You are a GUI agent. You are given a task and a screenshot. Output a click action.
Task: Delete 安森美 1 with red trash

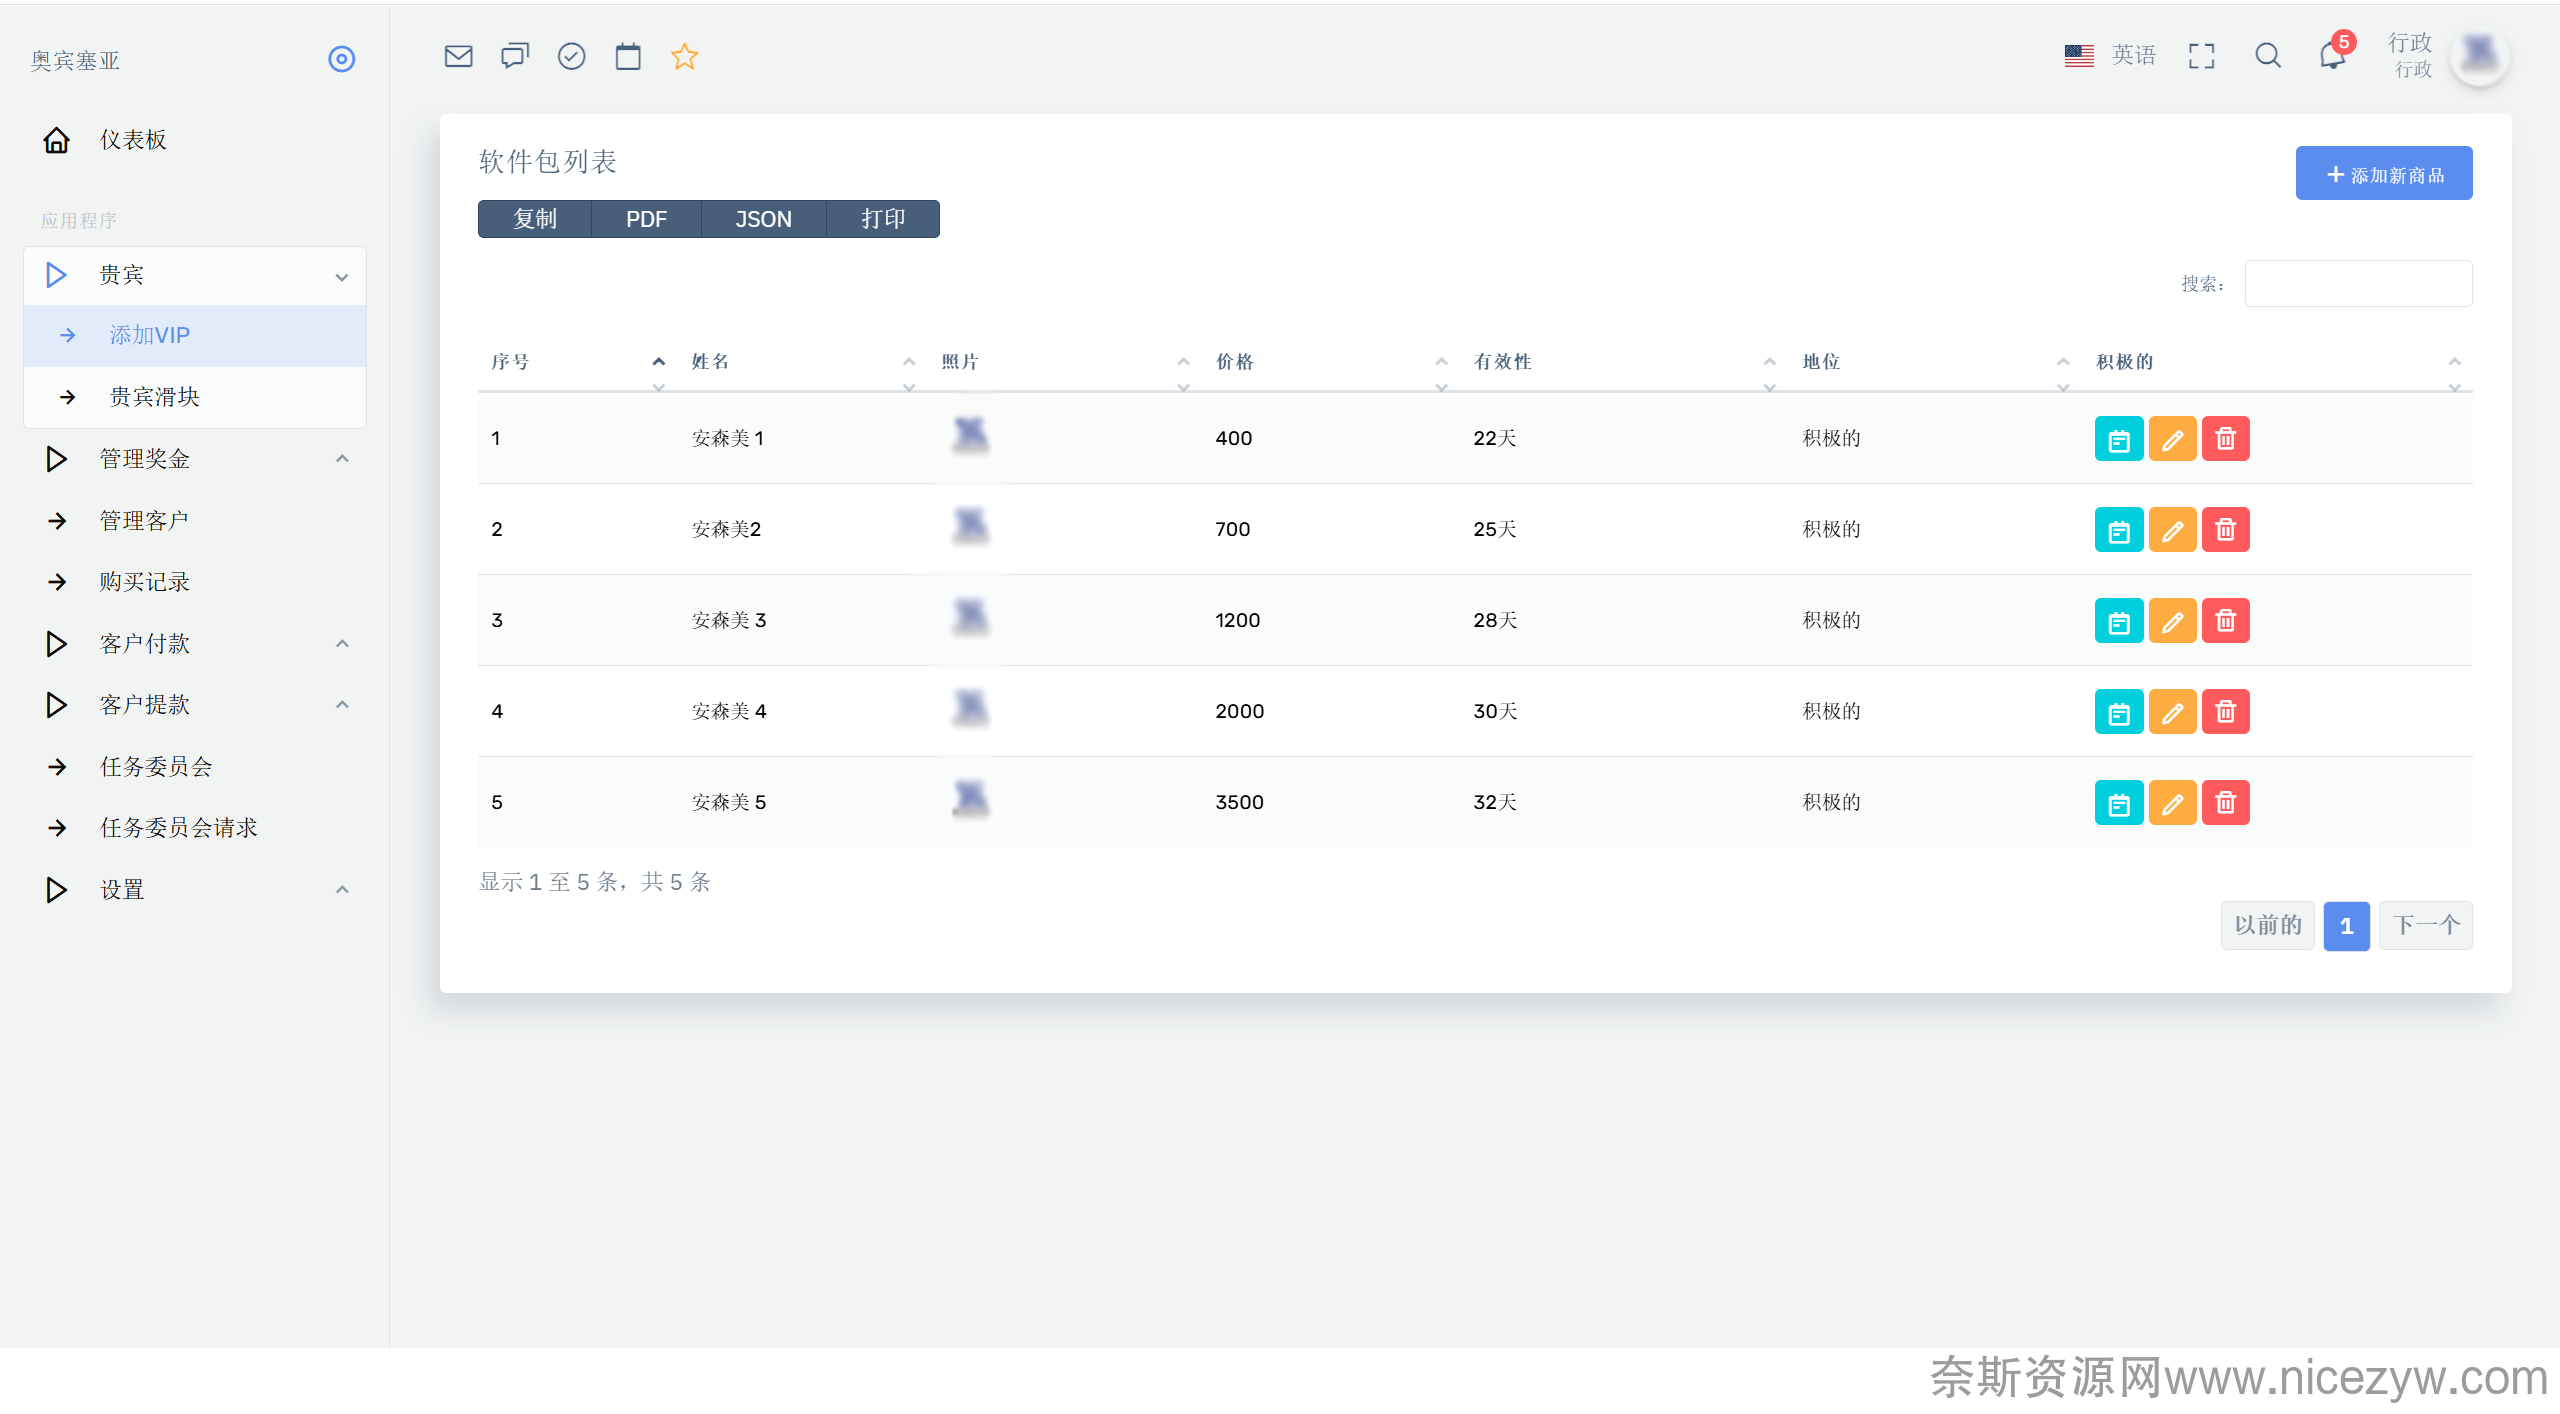(x=2226, y=439)
